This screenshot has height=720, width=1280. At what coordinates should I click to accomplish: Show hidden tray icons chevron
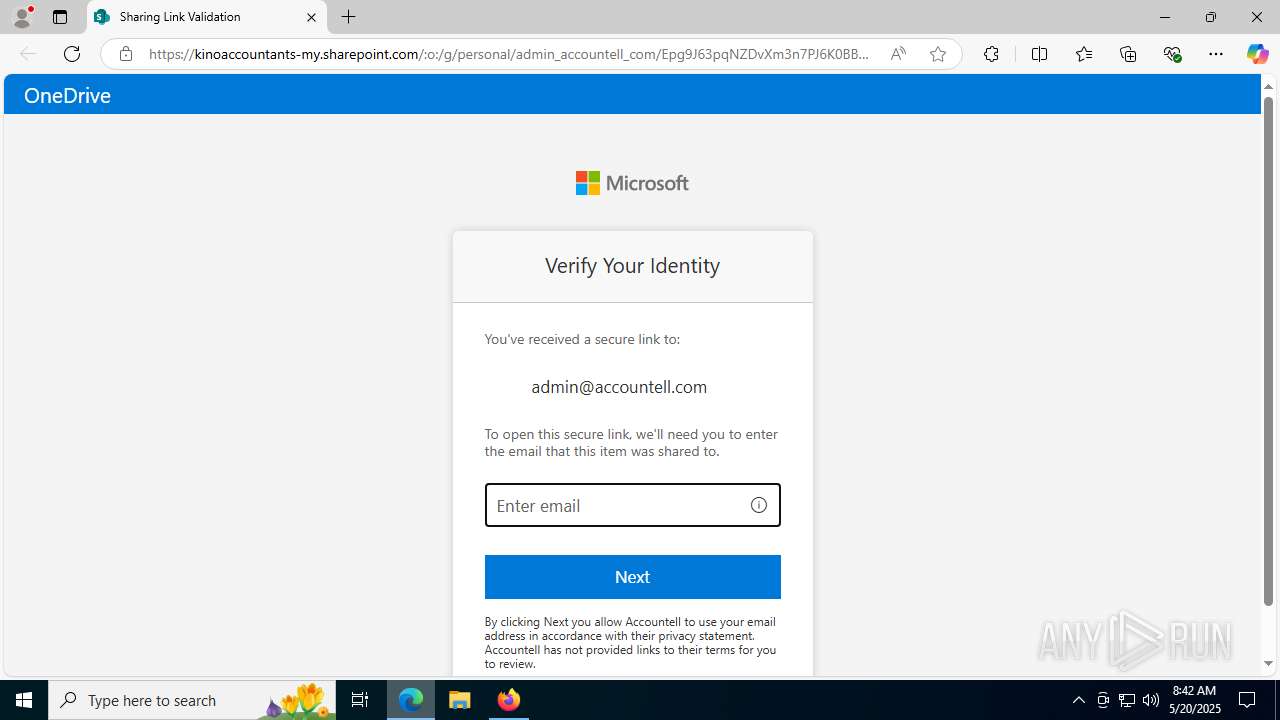(1078, 700)
